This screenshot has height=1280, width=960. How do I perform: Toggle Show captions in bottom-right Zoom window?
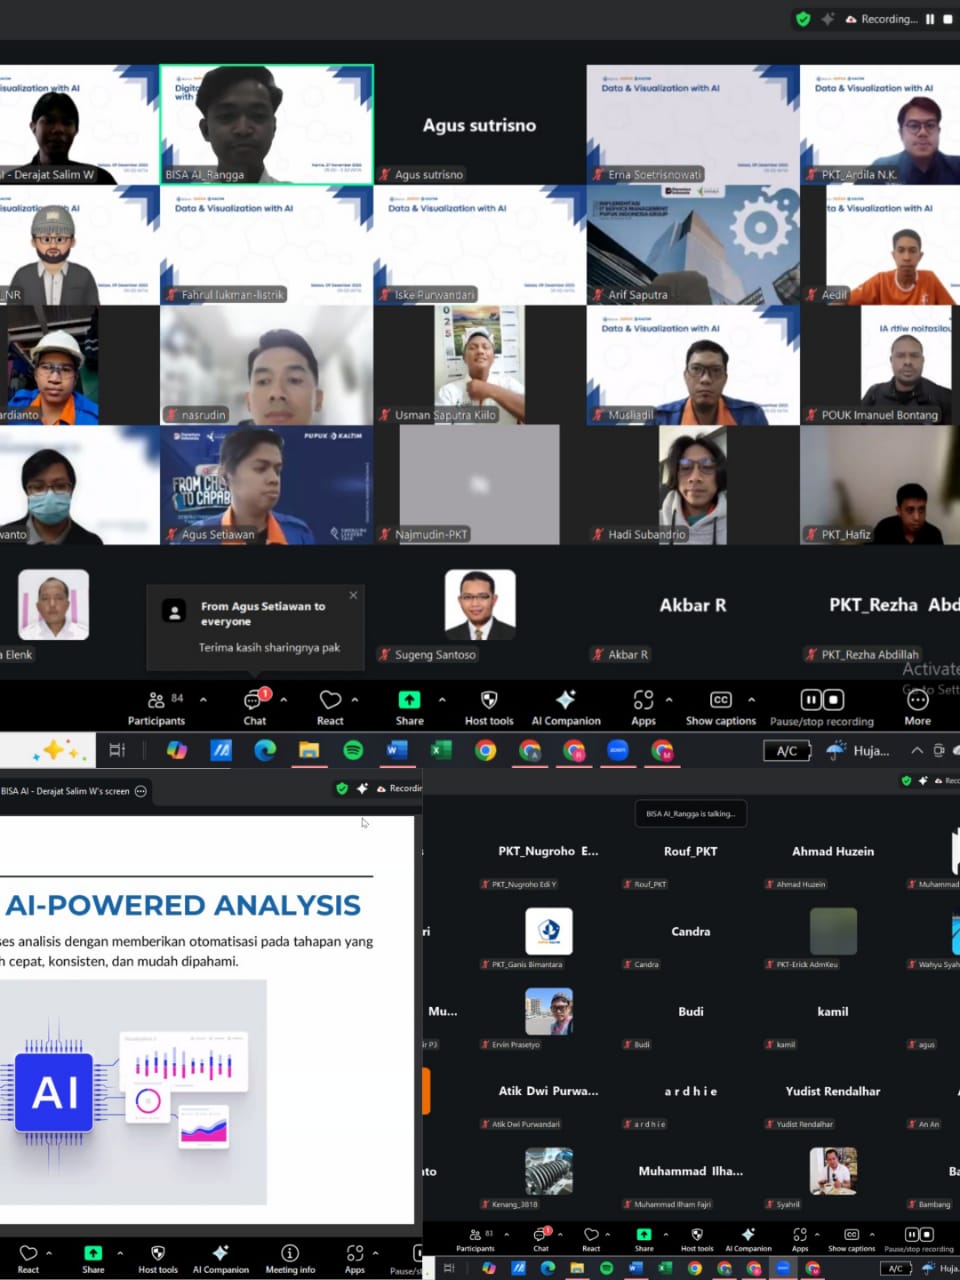(851, 1240)
